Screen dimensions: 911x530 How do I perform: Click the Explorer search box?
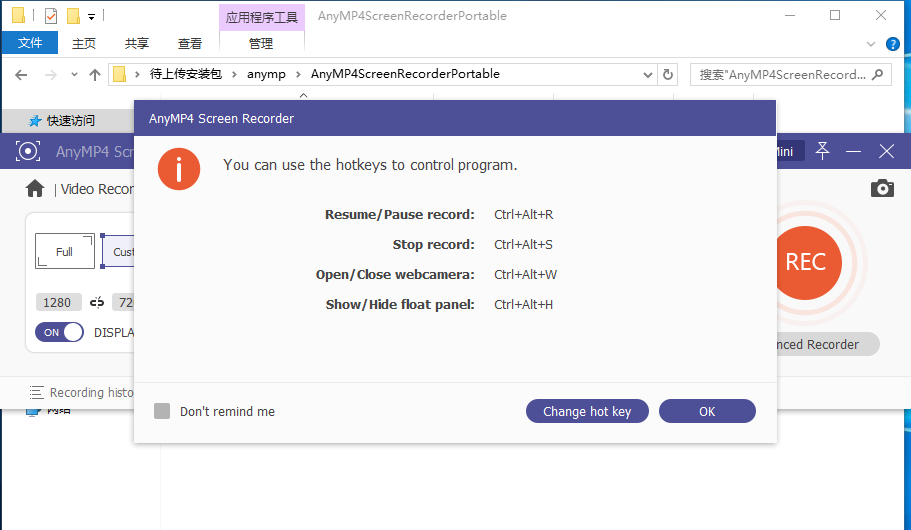point(790,75)
